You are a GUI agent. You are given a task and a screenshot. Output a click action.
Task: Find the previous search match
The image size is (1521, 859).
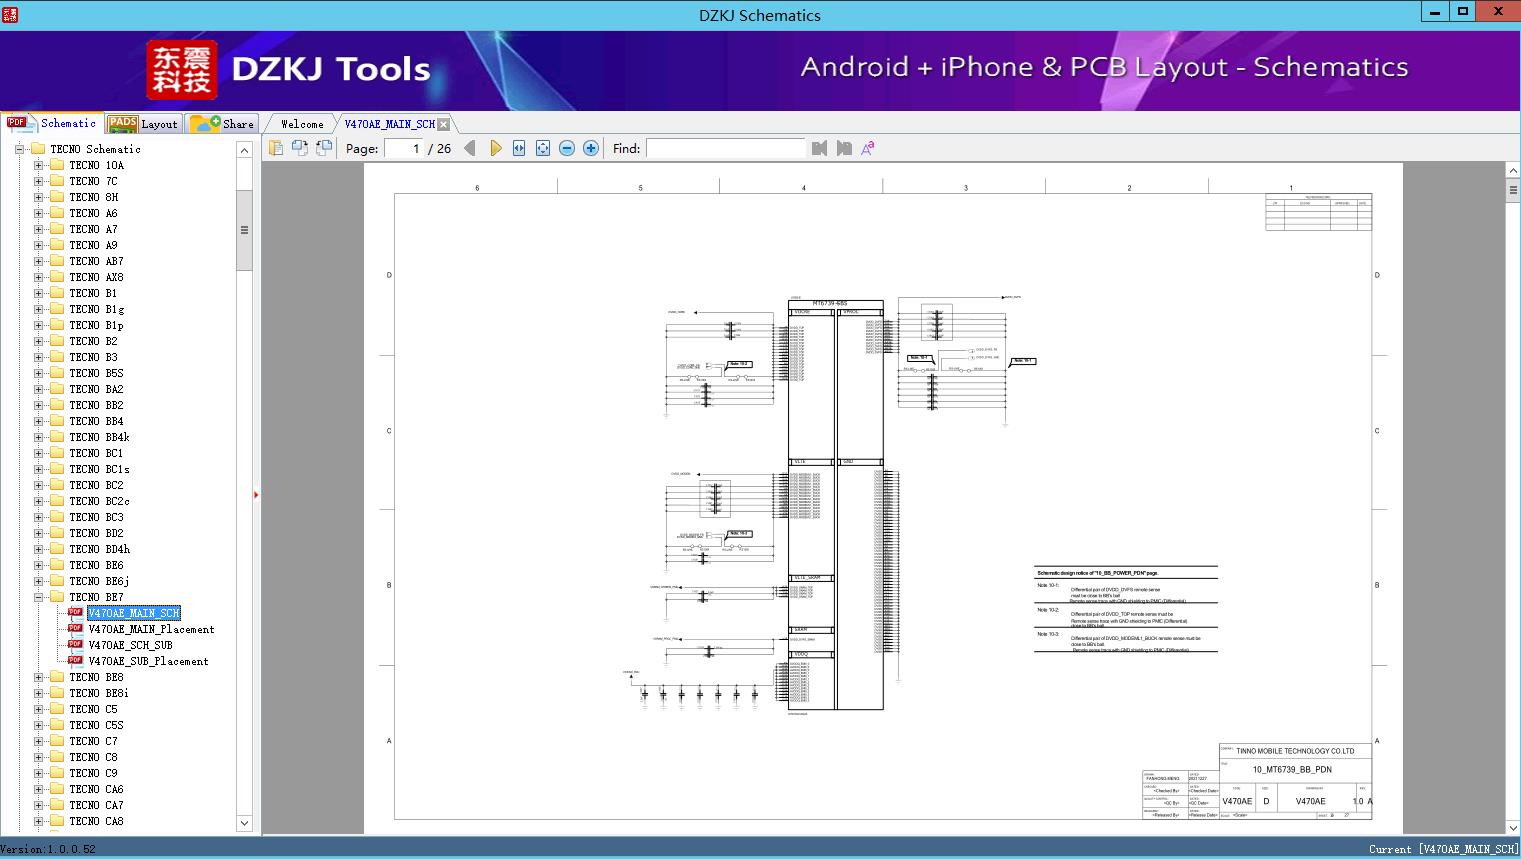point(820,148)
